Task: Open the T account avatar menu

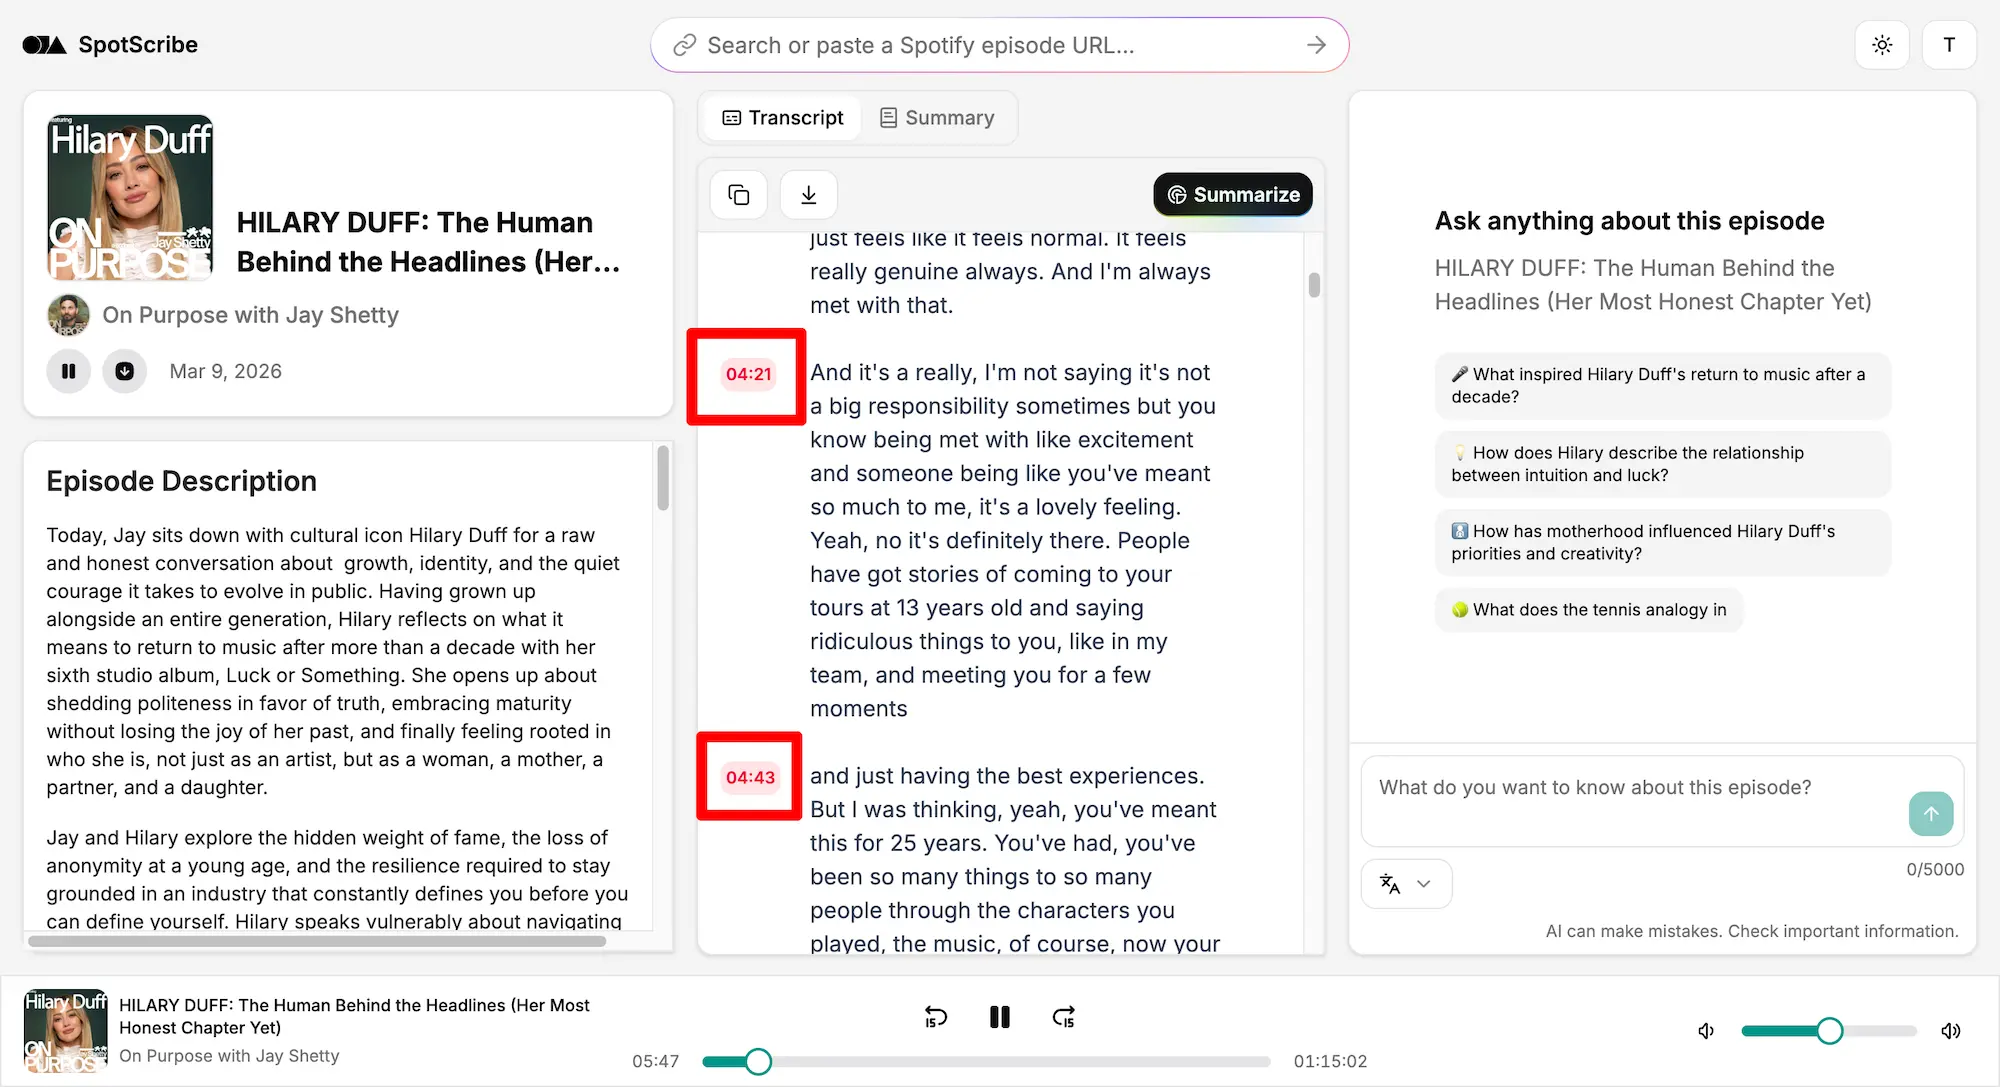Action: click(1948, 44)
